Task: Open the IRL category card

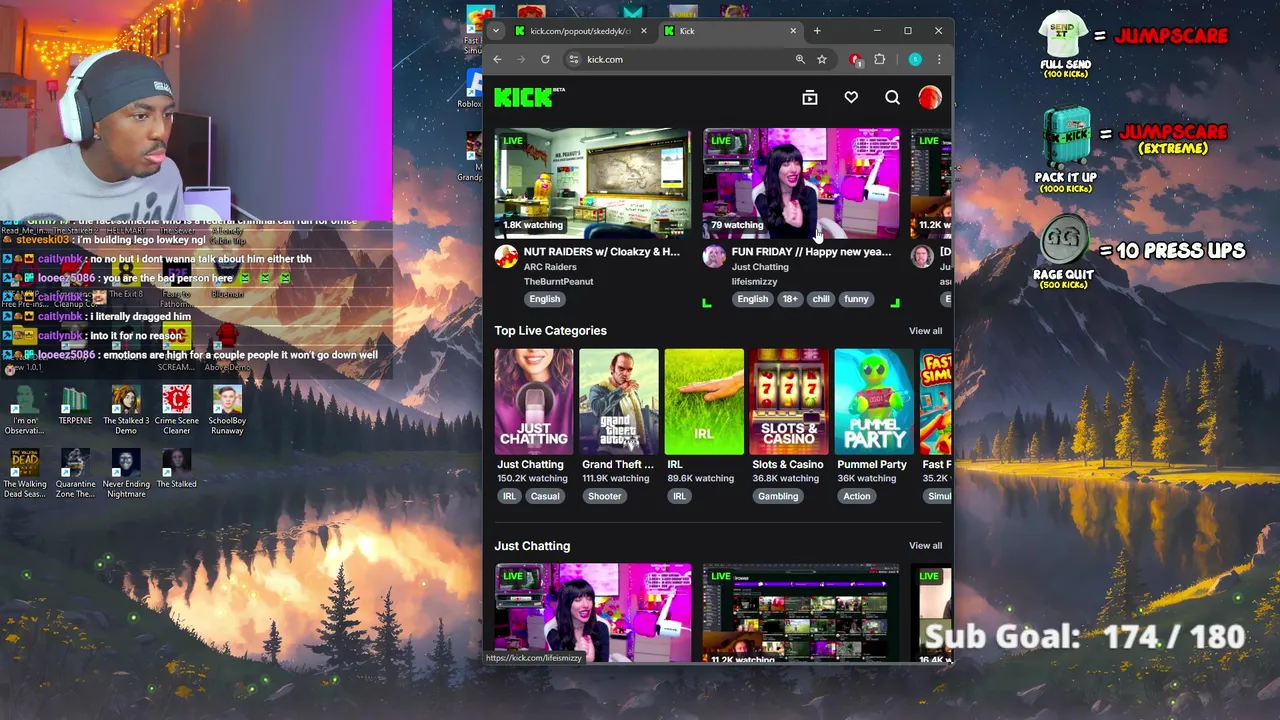Action: coord(704,402)
